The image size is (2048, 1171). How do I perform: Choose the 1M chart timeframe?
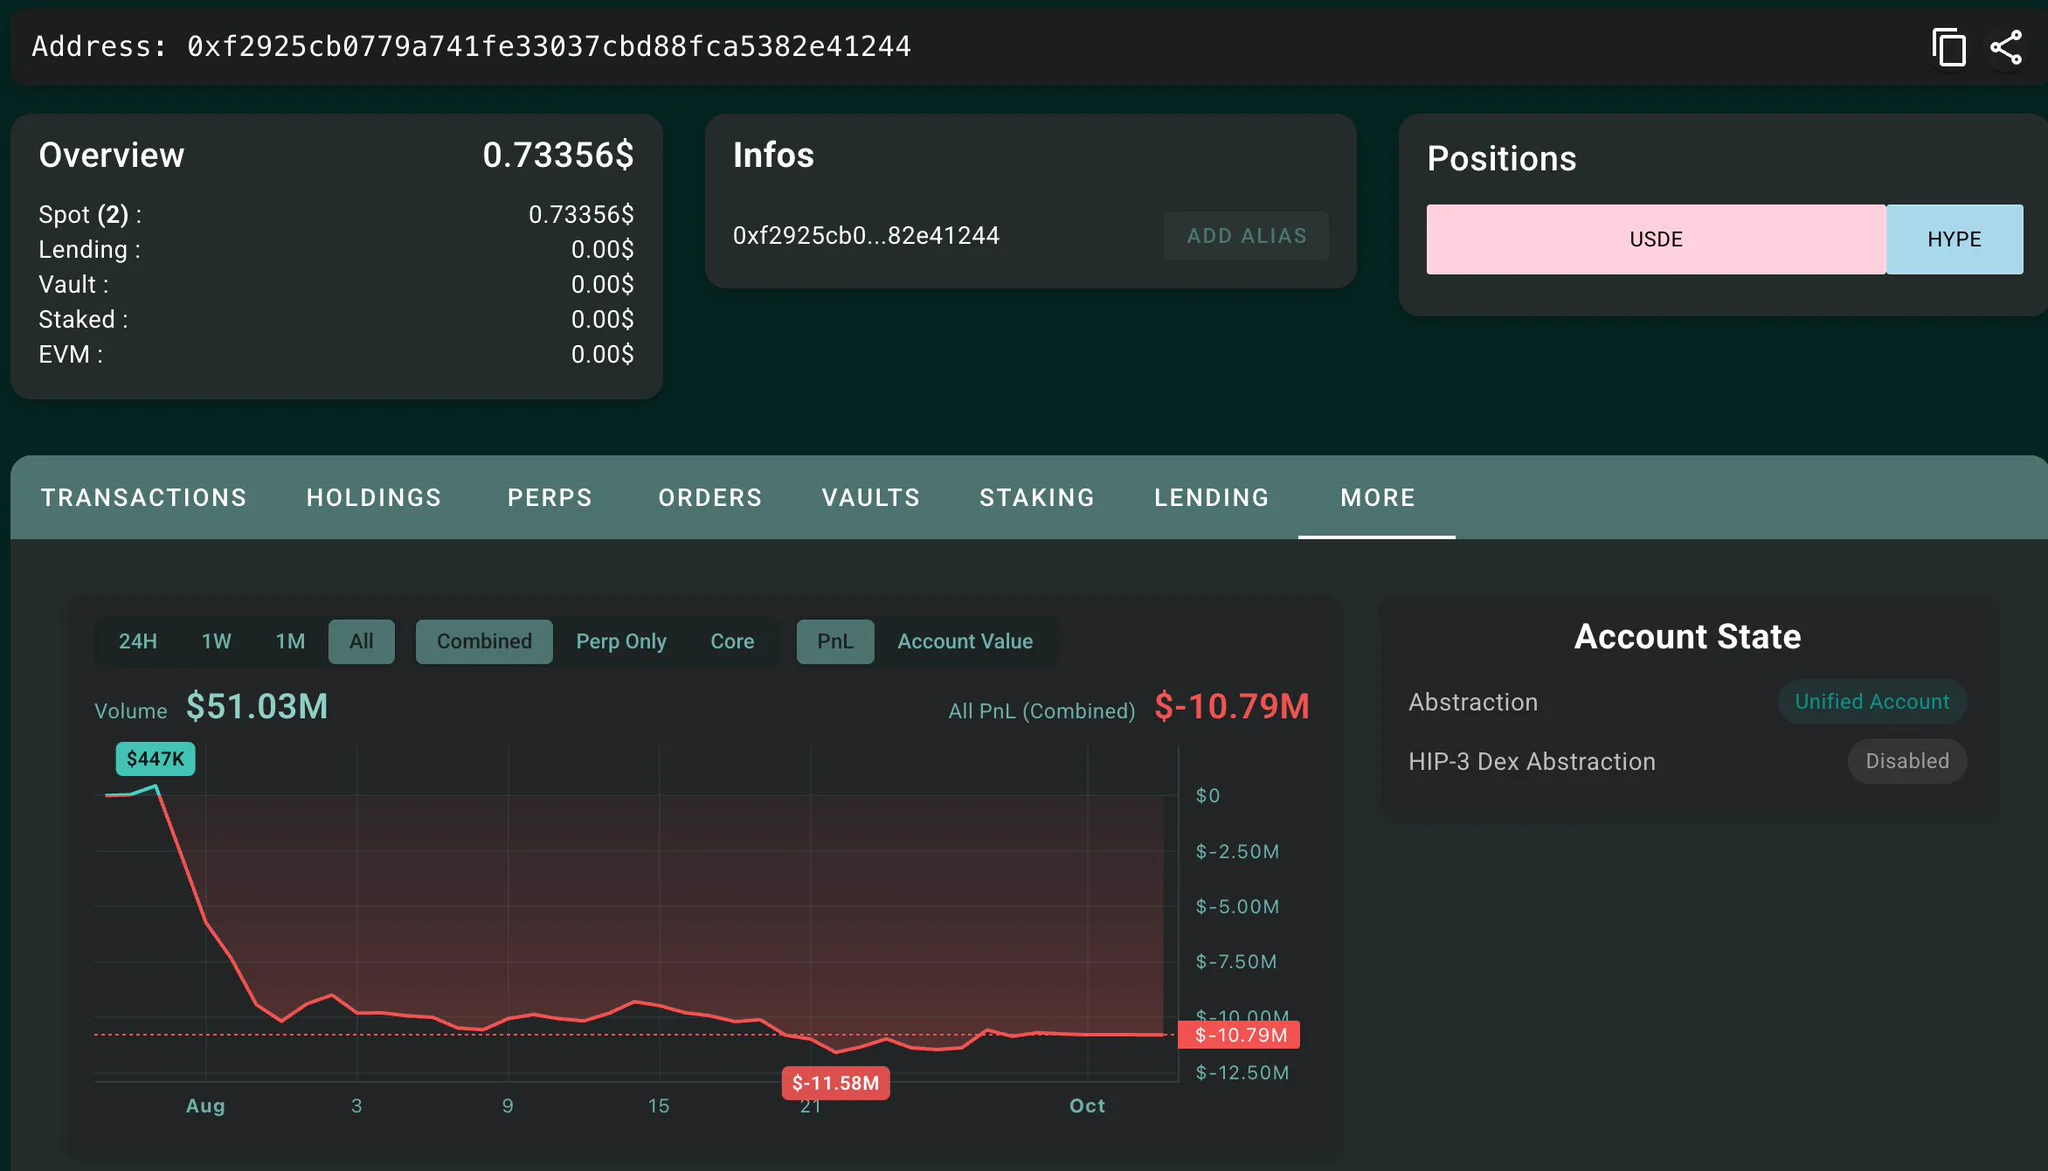pyautogui.click(x=290, y=641)
